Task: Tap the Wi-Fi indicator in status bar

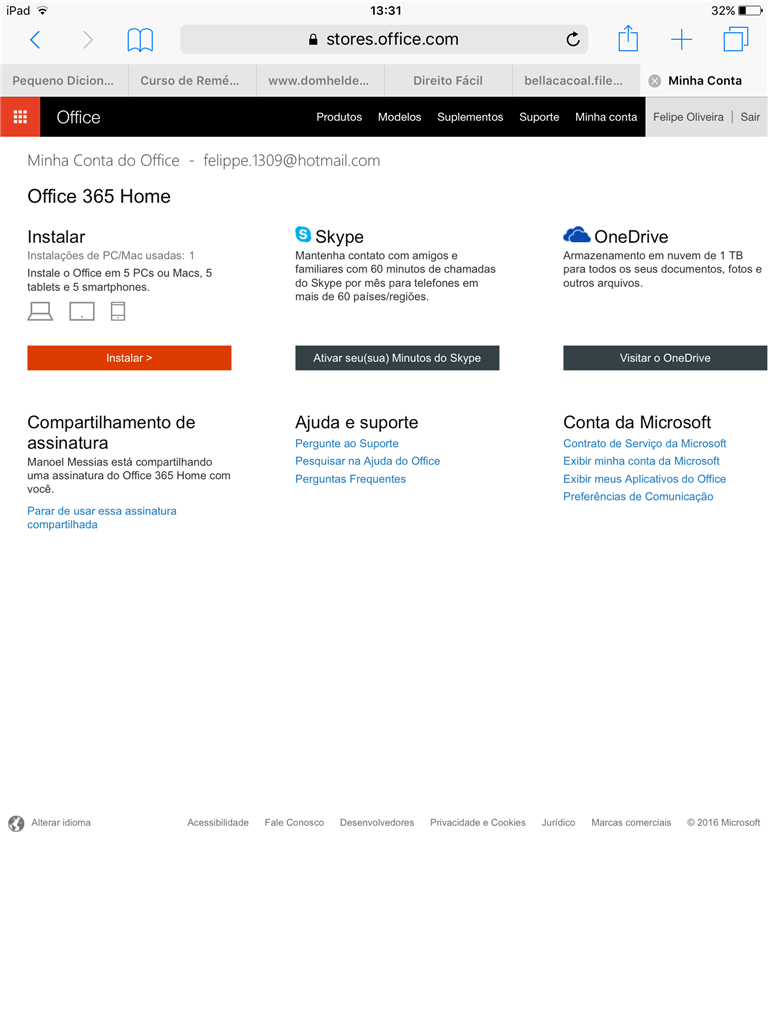Action: click(x=42, y=10)
